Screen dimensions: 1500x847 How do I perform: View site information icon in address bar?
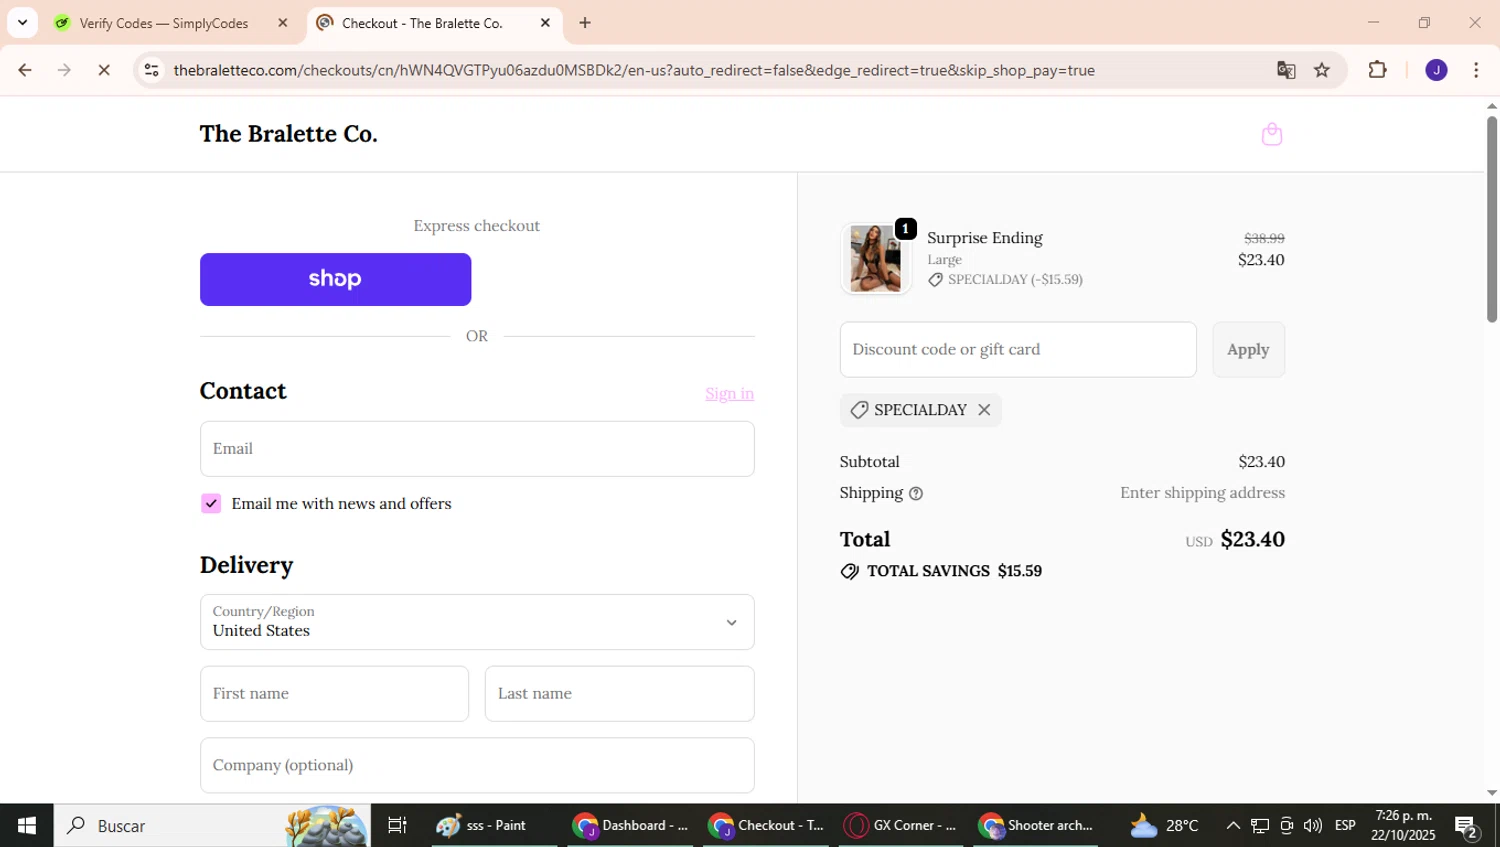[x=151, y=70]
